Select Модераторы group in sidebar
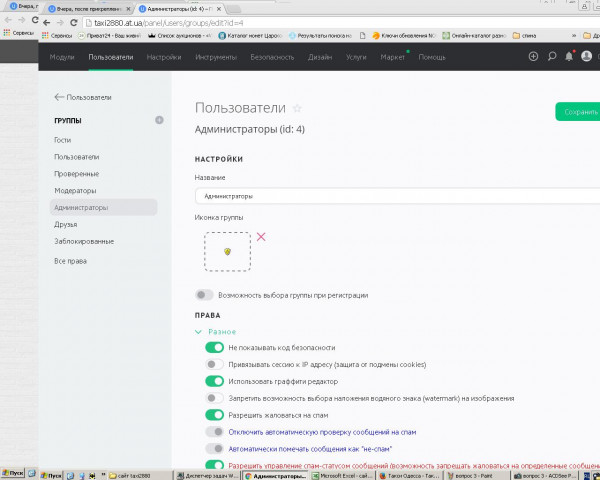 coord(75,190)
